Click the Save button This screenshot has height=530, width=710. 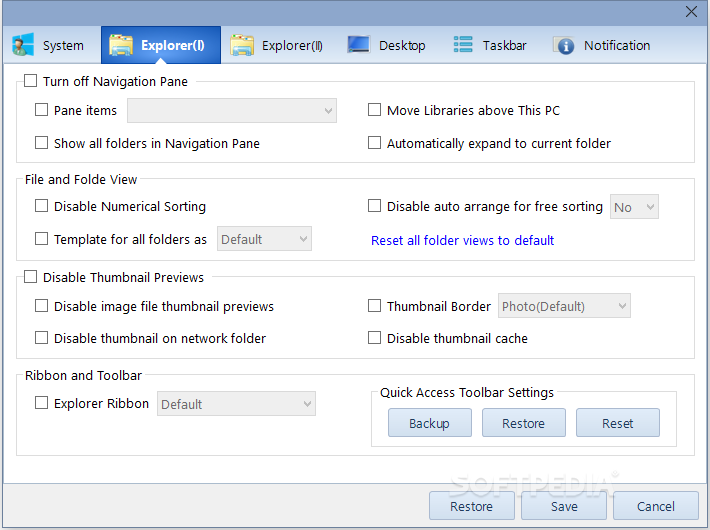click(564, 506)
